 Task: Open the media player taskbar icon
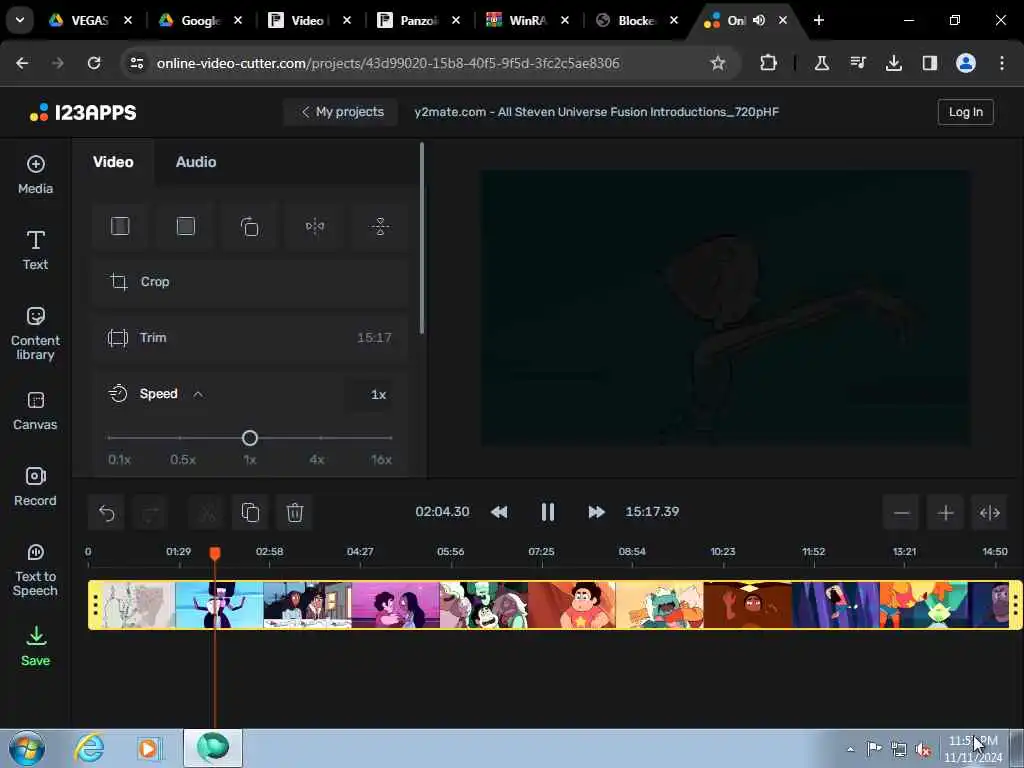(x=149, y=748)
